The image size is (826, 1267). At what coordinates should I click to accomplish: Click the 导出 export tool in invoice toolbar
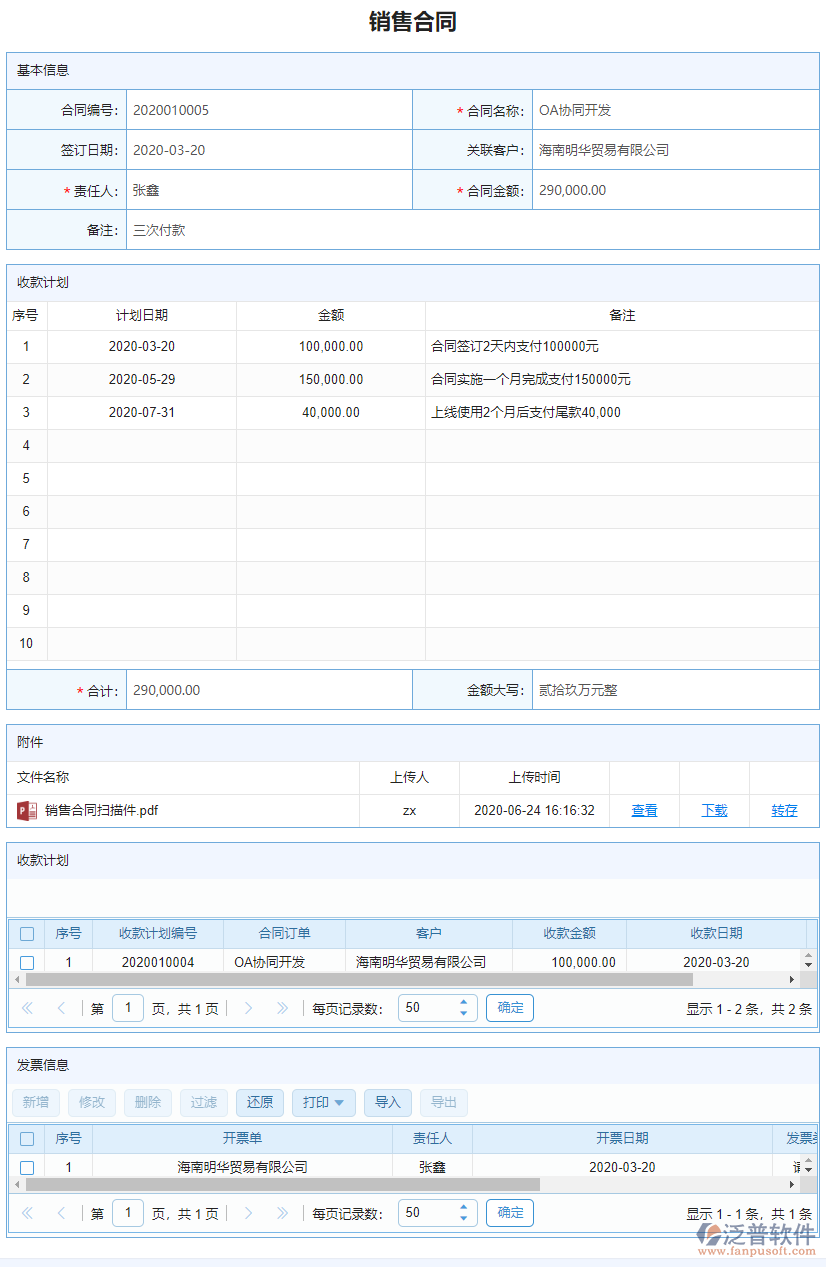tap(443, 1102)
